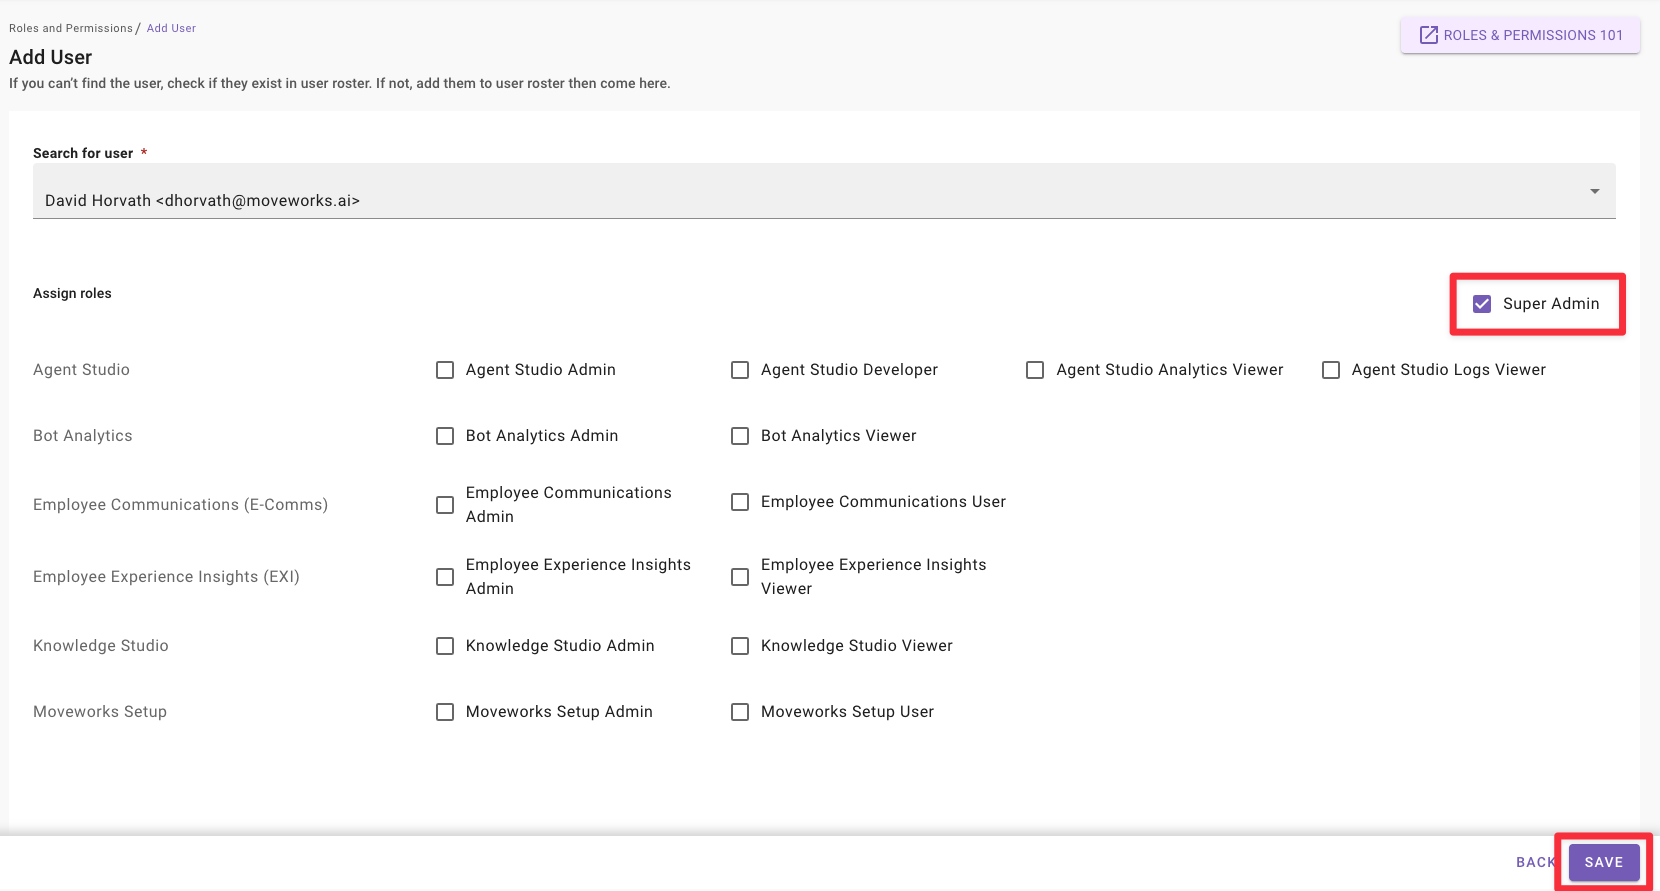The width and height of the screenshot is (1660, 891).
Task: Click the external link icon beside Roles & Permissions 101
Action: point(1429,35)
